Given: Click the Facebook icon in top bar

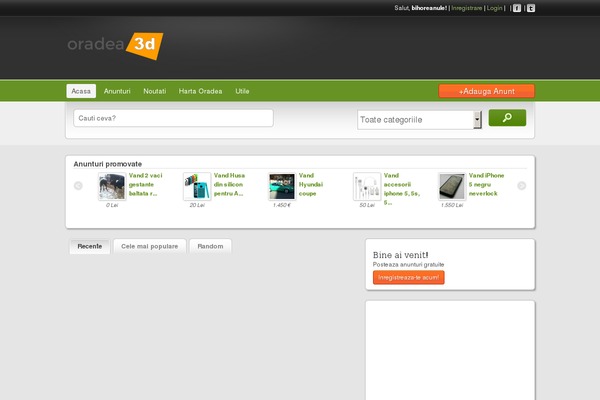Looking at the screenshot, I should coord(517,8).
